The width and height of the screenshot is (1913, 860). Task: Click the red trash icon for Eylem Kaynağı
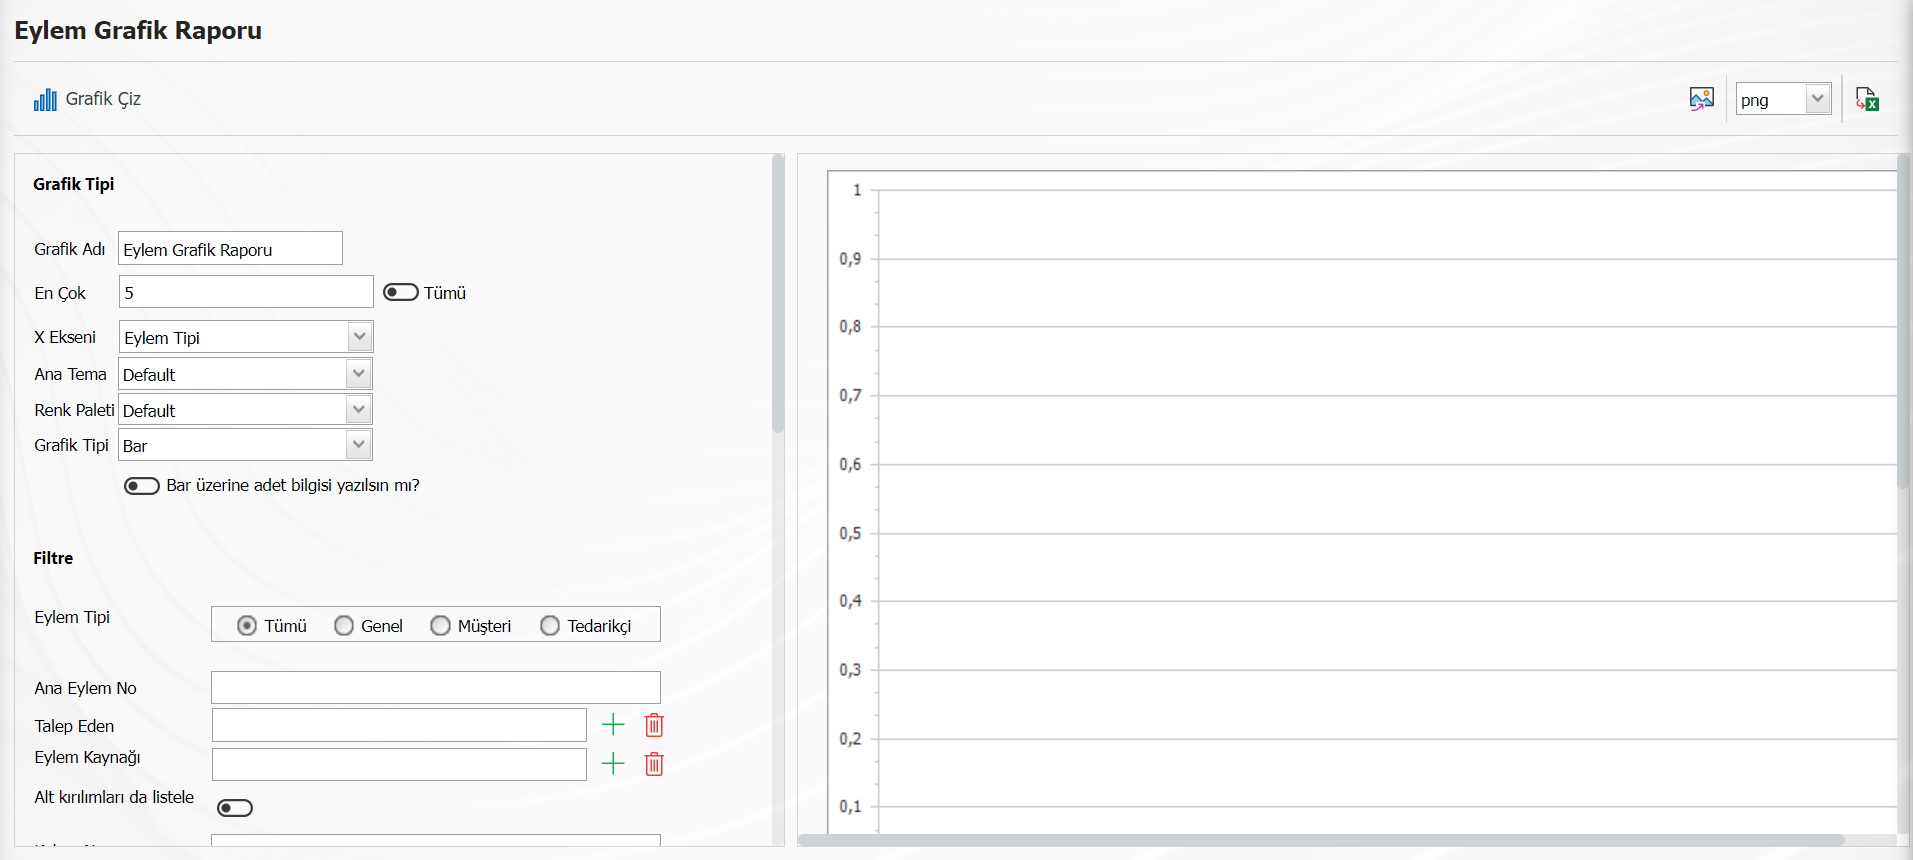(x=654, y=764)
